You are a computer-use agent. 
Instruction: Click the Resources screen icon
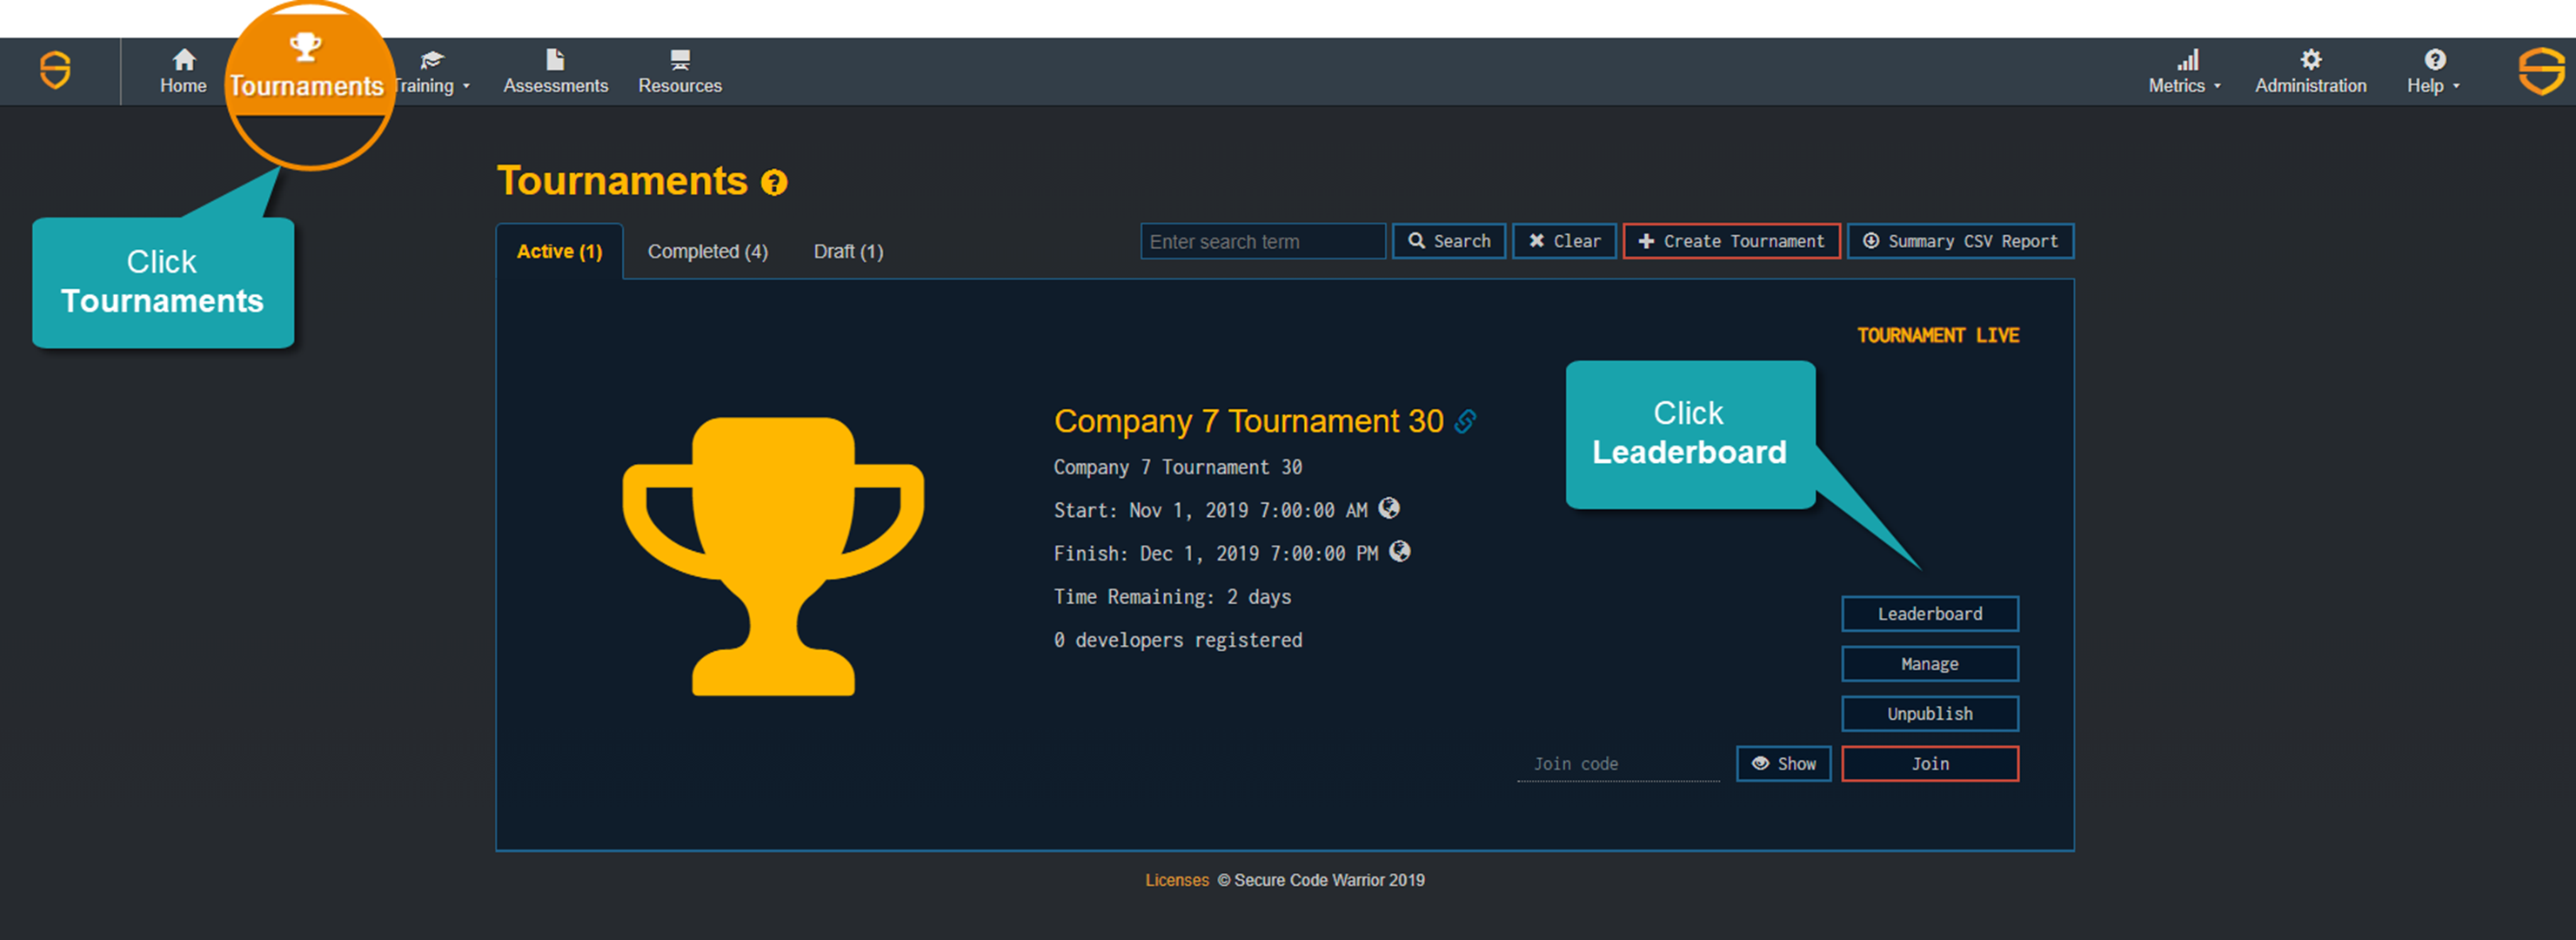[680, 58]
